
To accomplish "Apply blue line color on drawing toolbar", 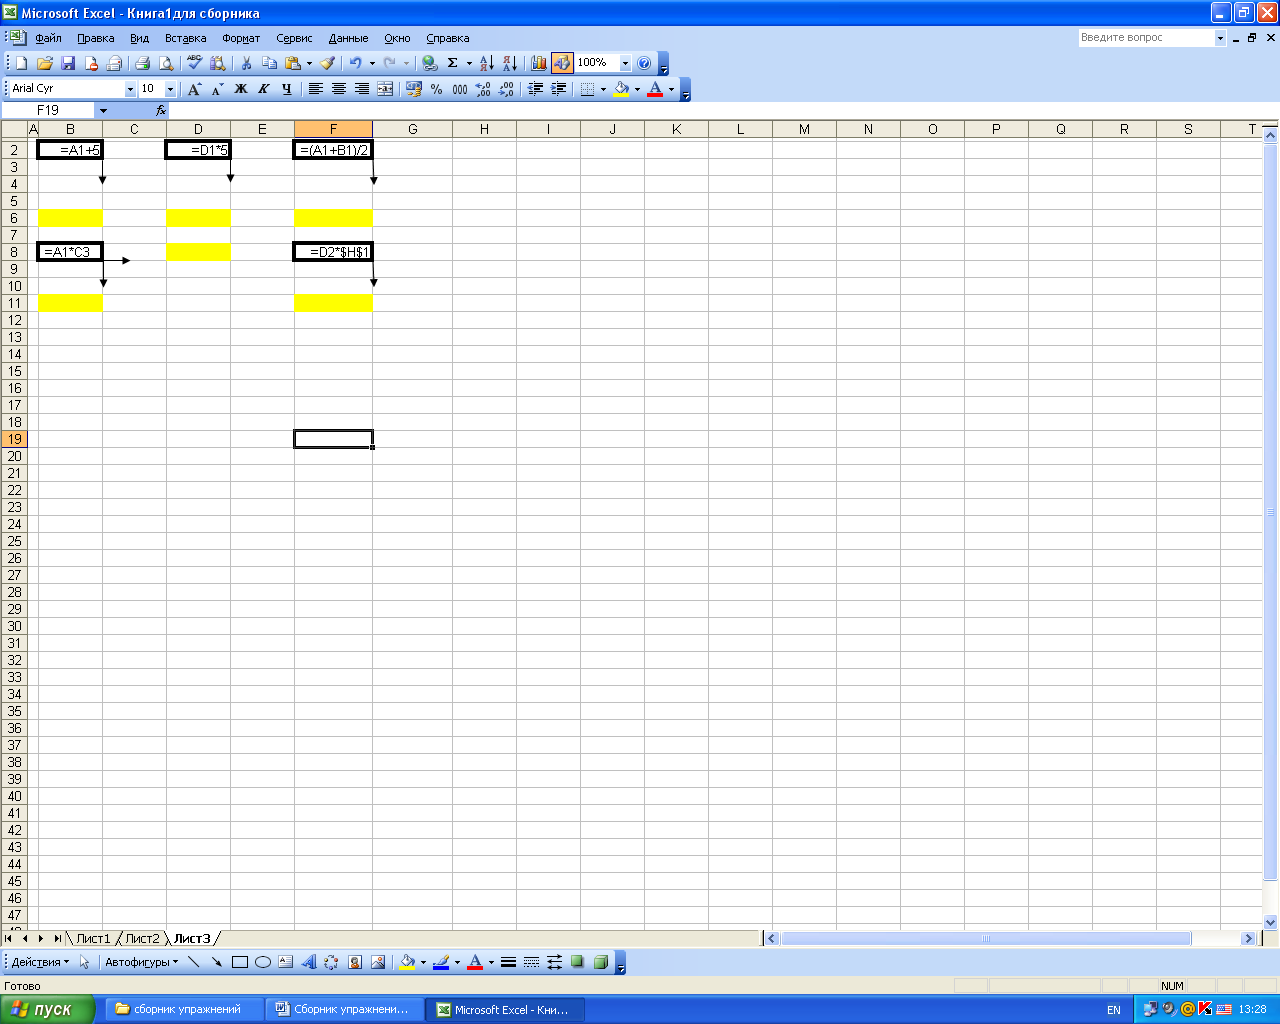I will pos(441,962).
